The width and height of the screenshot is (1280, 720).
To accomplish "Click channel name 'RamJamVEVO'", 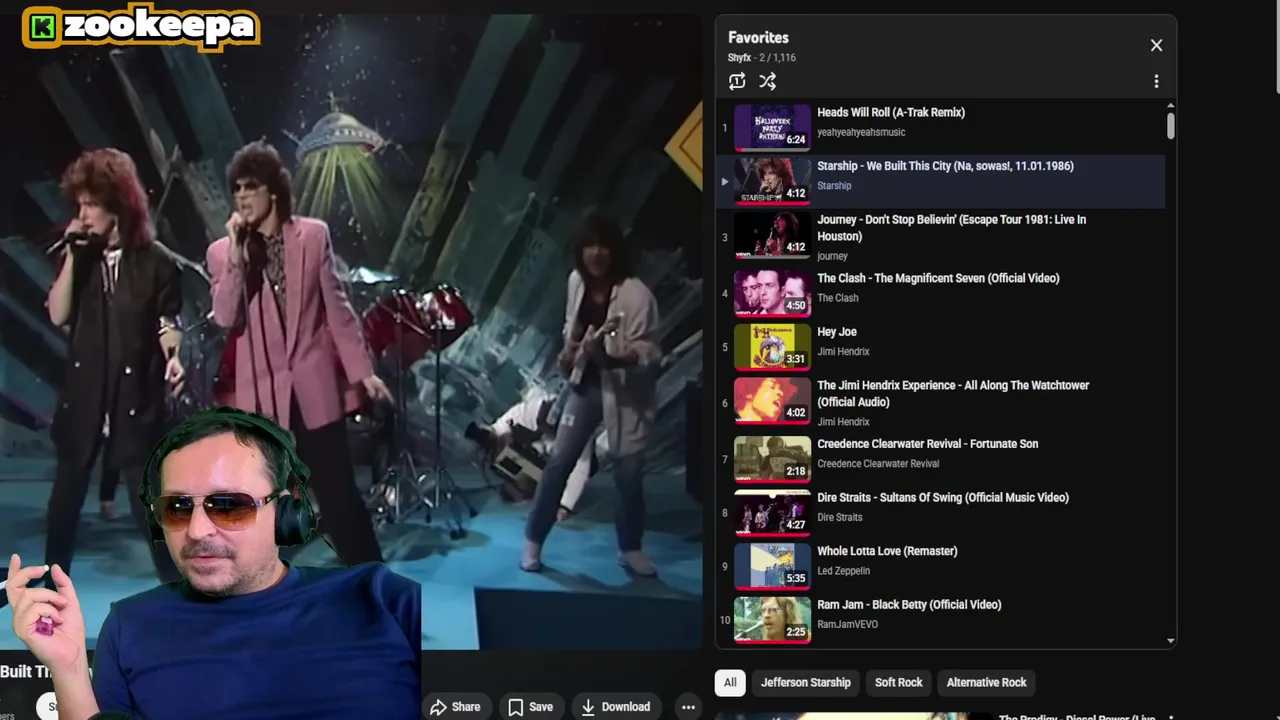I will coord(848,624).
